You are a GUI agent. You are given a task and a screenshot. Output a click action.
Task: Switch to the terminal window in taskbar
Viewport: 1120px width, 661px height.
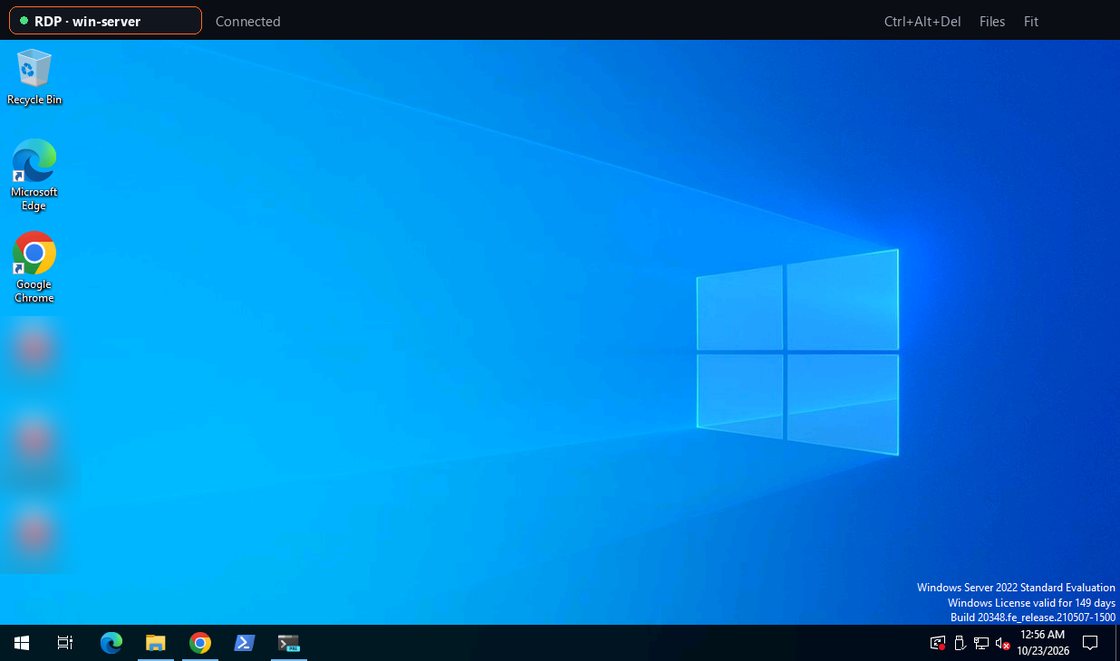coord(289,643)
